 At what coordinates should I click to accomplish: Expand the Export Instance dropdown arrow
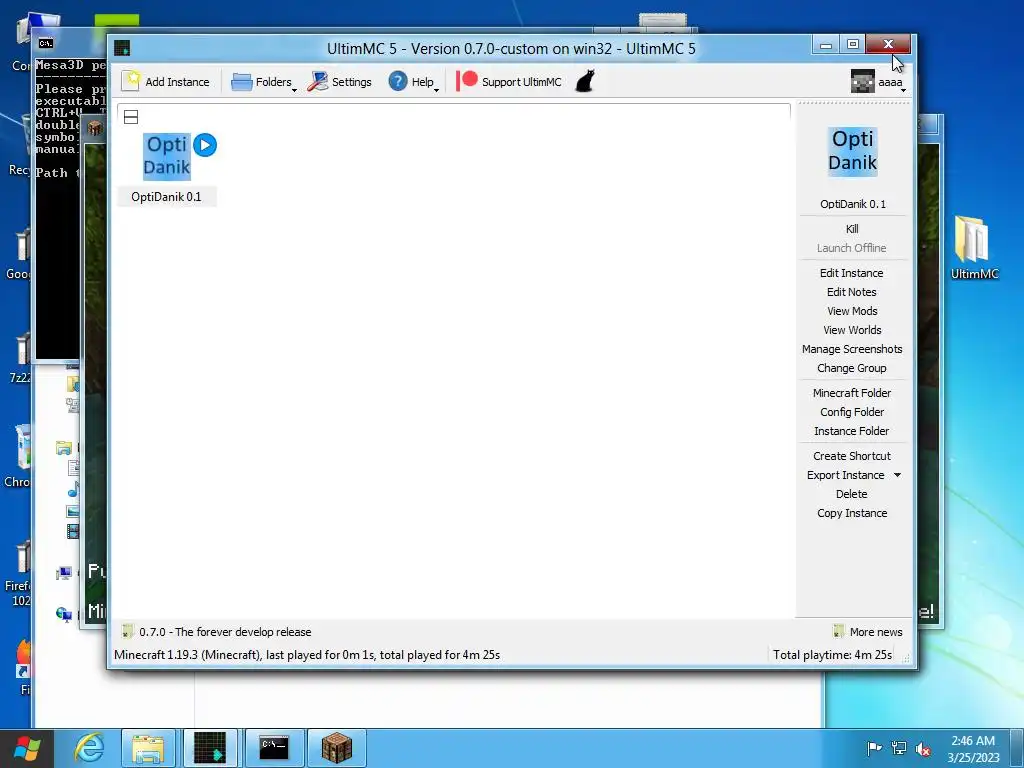click(x=897, y=475)
